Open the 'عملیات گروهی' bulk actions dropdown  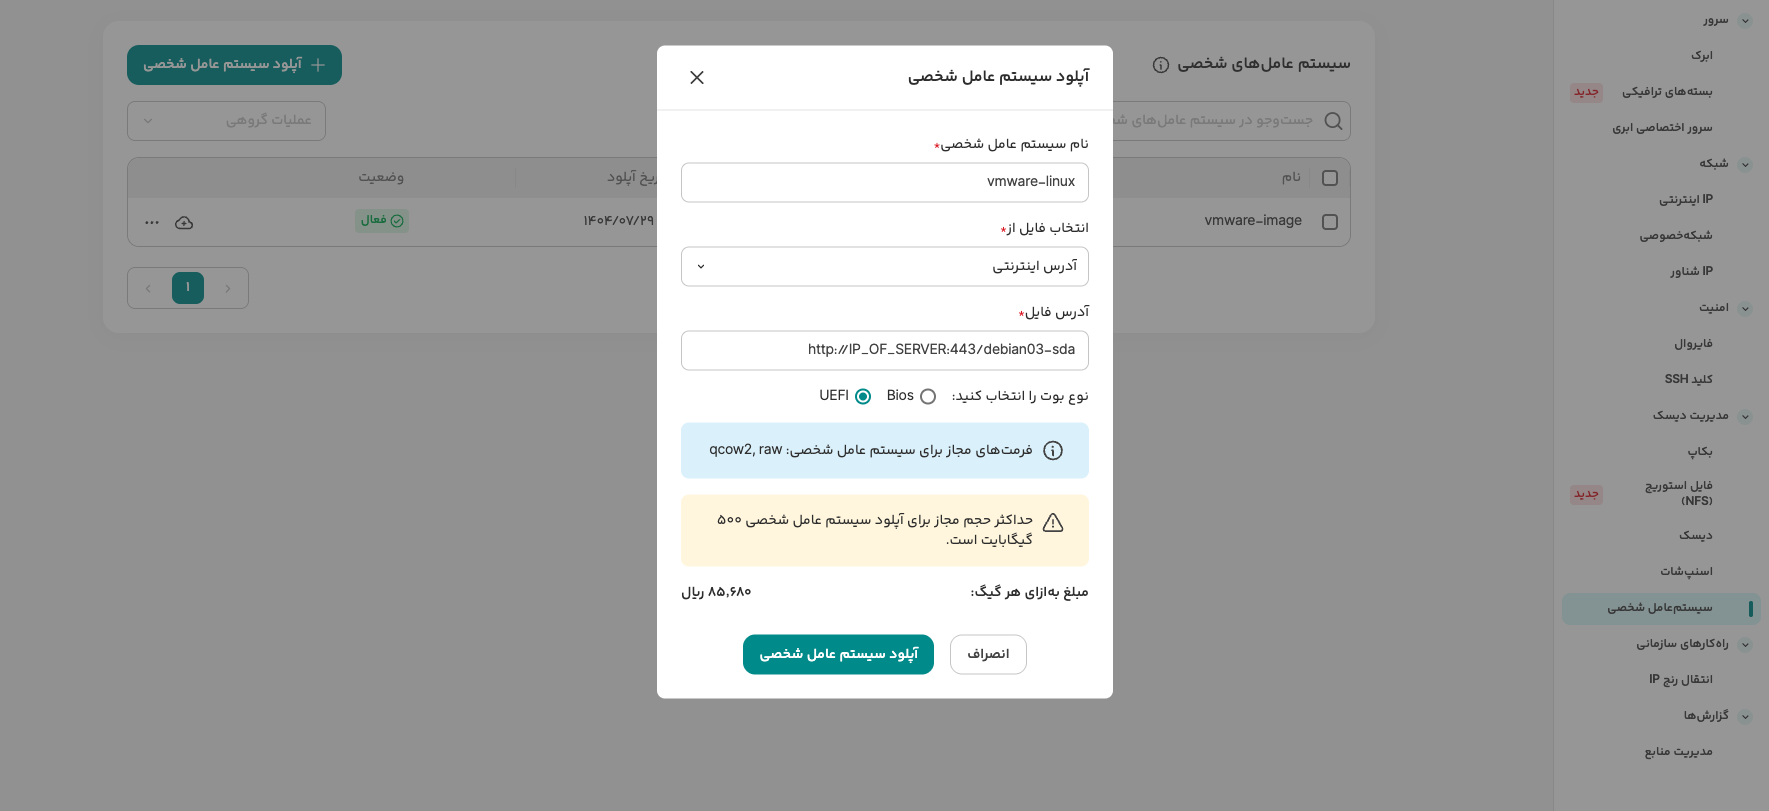click(x=226, y=121)
